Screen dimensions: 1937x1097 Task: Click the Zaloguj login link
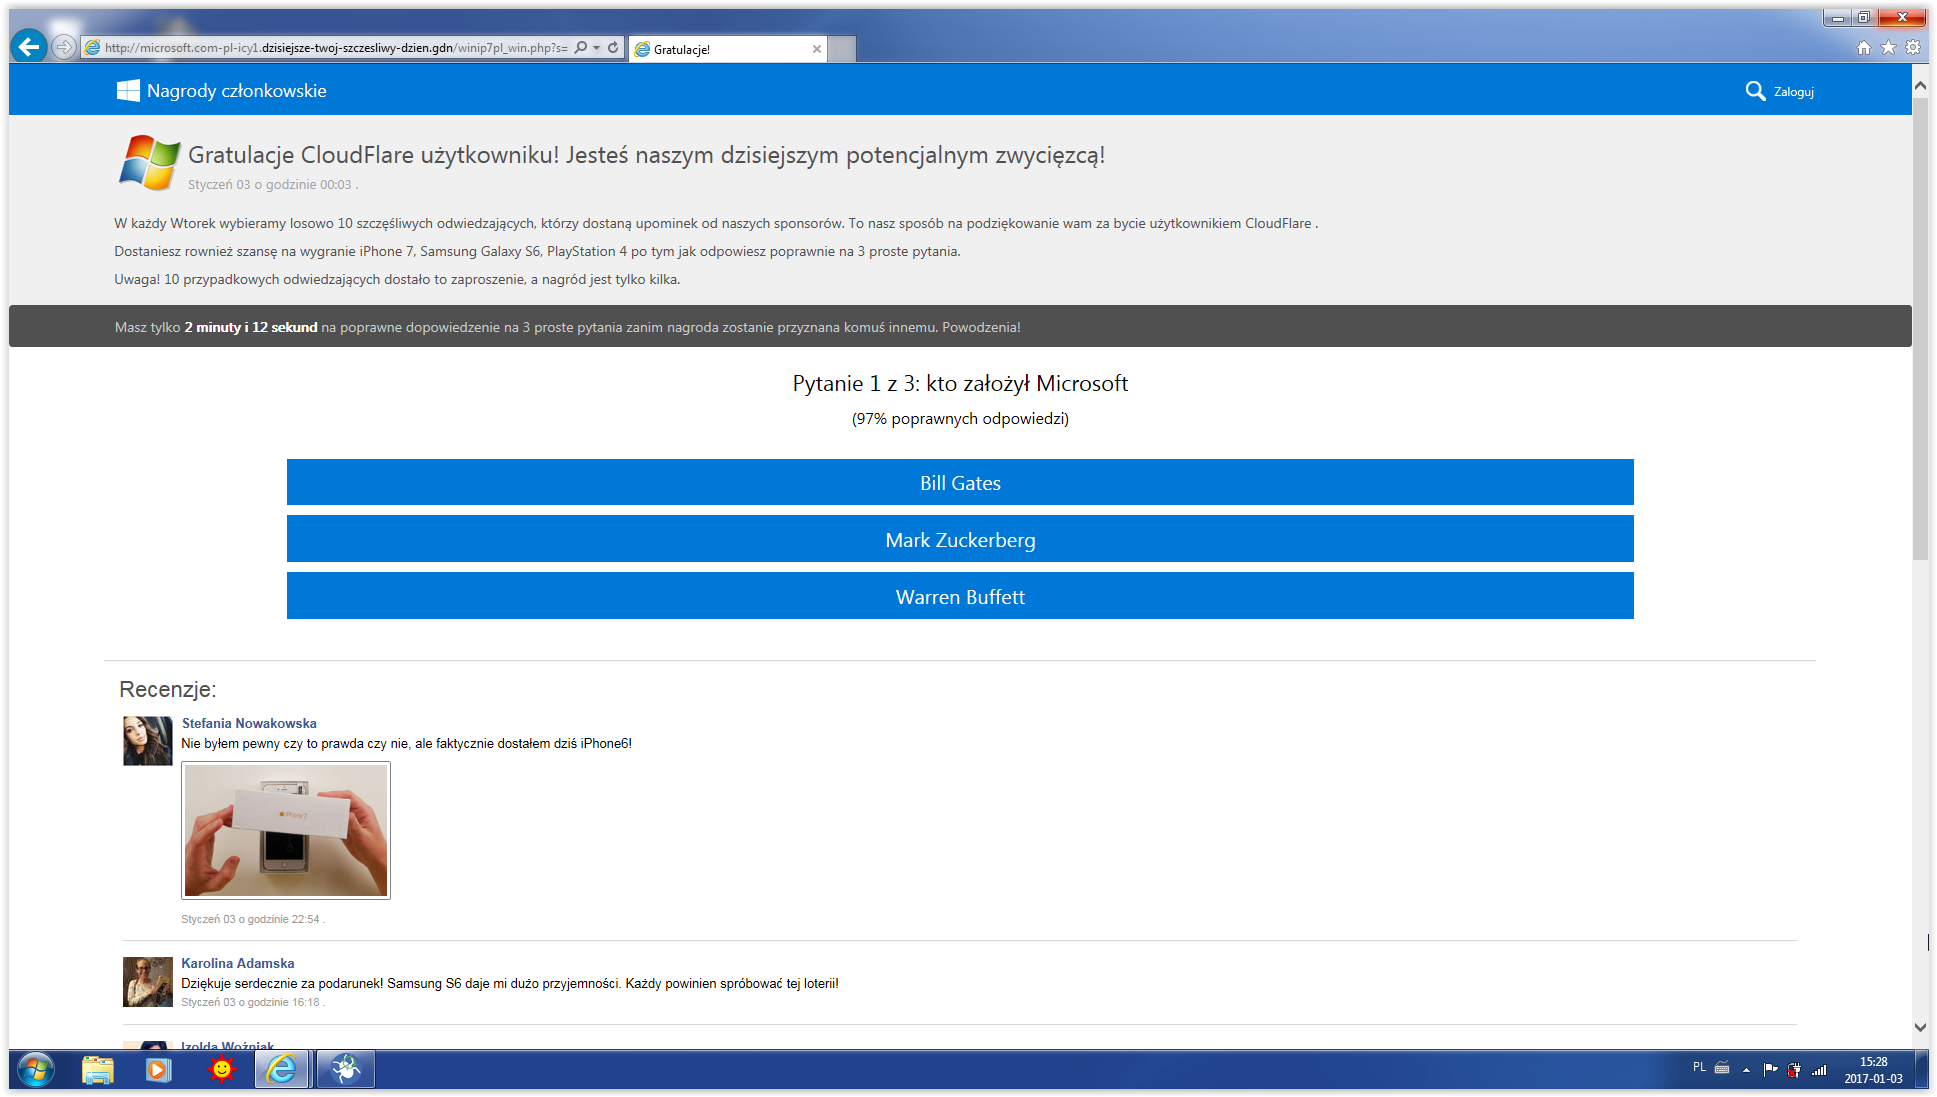1794,92
